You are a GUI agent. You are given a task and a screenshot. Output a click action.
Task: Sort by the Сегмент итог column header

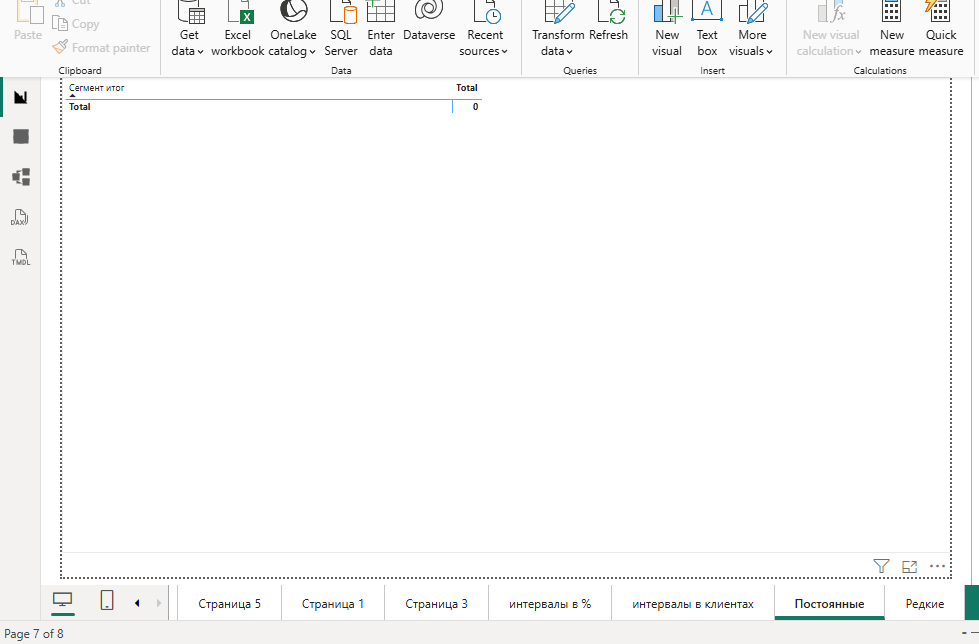[97, 88]
